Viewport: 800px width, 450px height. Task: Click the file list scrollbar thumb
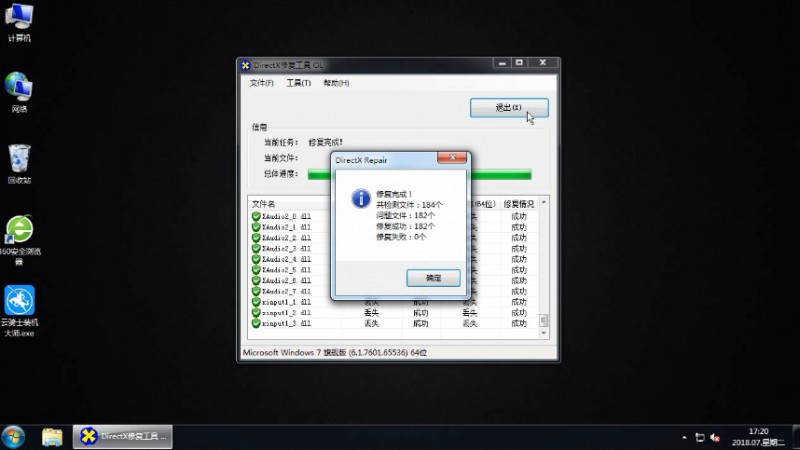[x=544, y=320]
